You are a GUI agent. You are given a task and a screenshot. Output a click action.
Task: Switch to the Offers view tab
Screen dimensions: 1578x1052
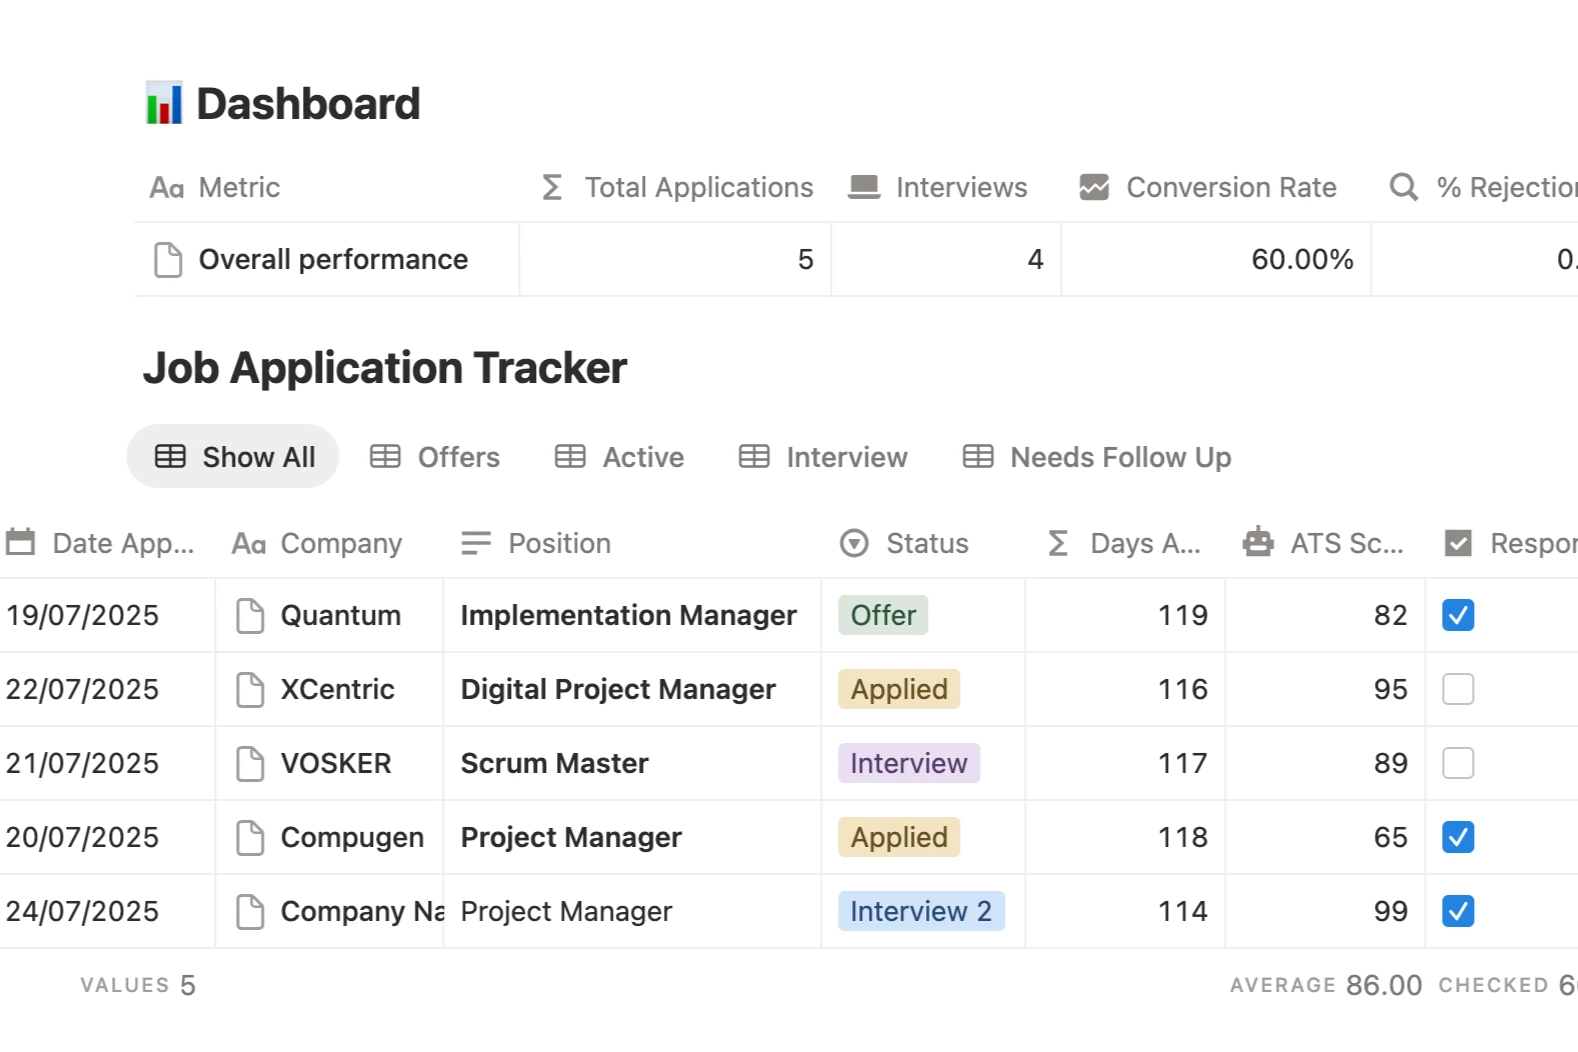click(x=435, y=457)
